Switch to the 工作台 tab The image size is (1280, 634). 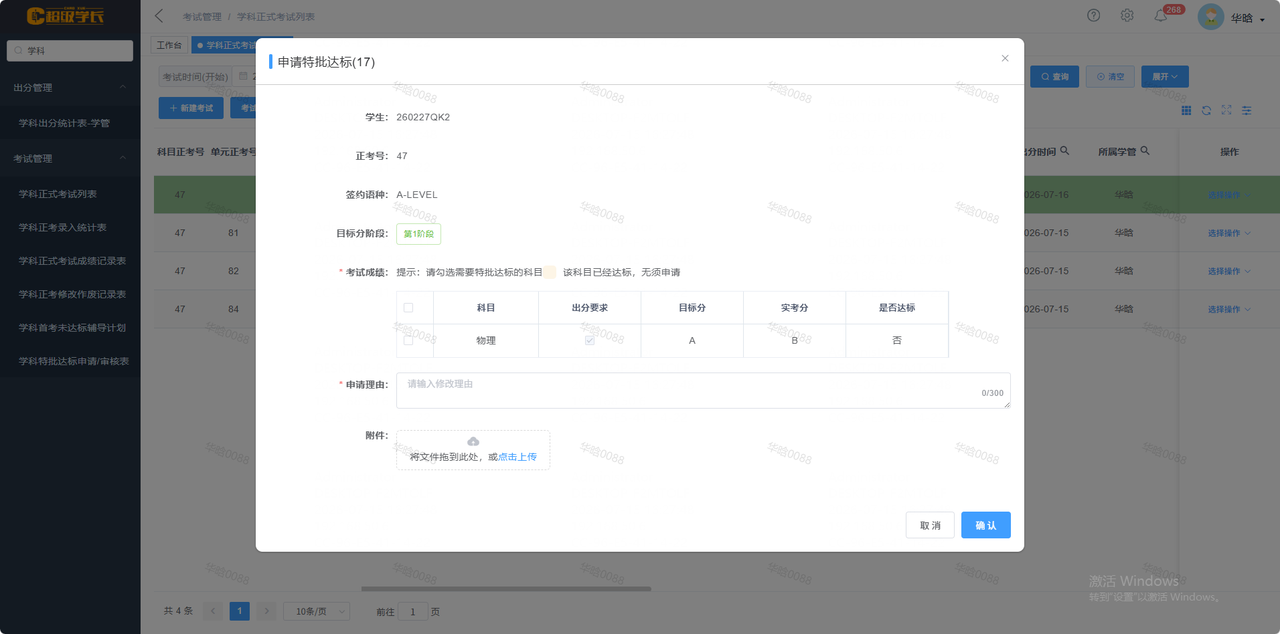(x=169, y=45)
